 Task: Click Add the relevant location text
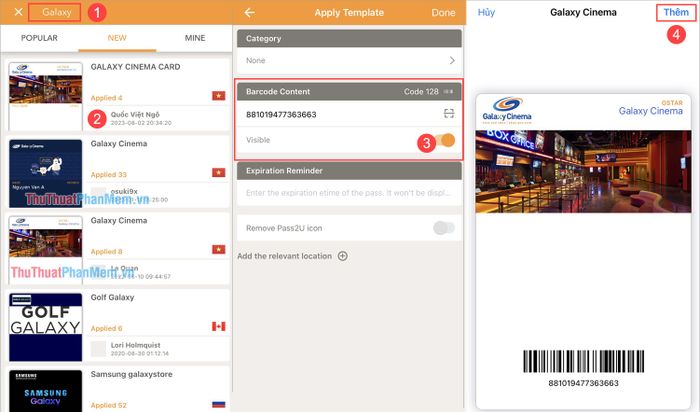284,256
